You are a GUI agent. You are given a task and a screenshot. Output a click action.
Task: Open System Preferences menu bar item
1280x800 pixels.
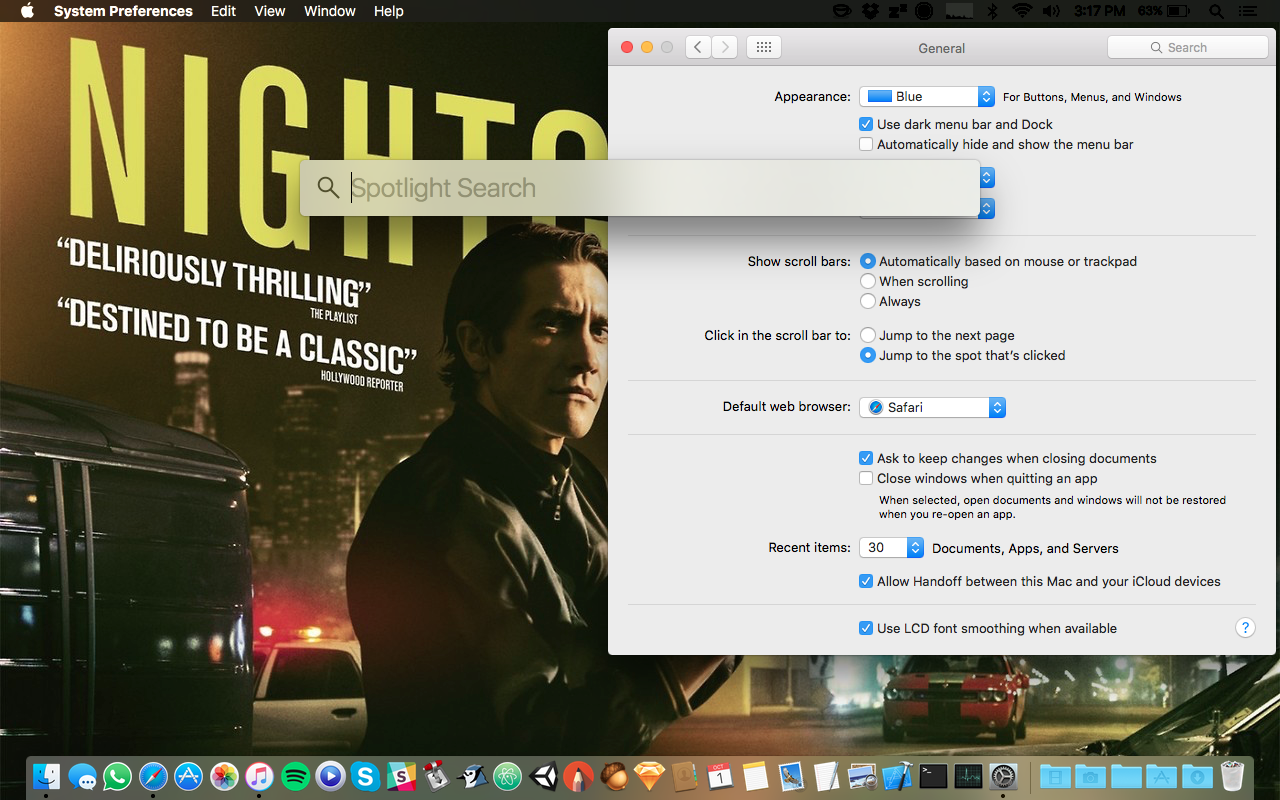(x=123, y=11)
